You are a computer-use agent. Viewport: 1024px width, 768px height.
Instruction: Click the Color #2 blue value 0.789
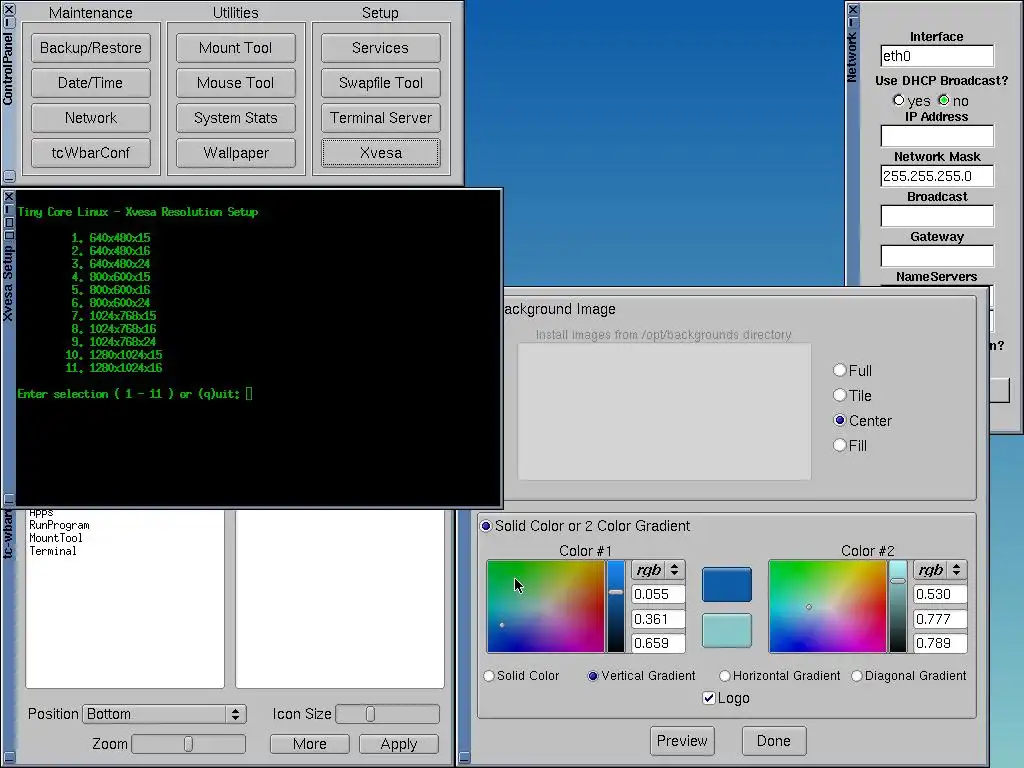[940, 643]
